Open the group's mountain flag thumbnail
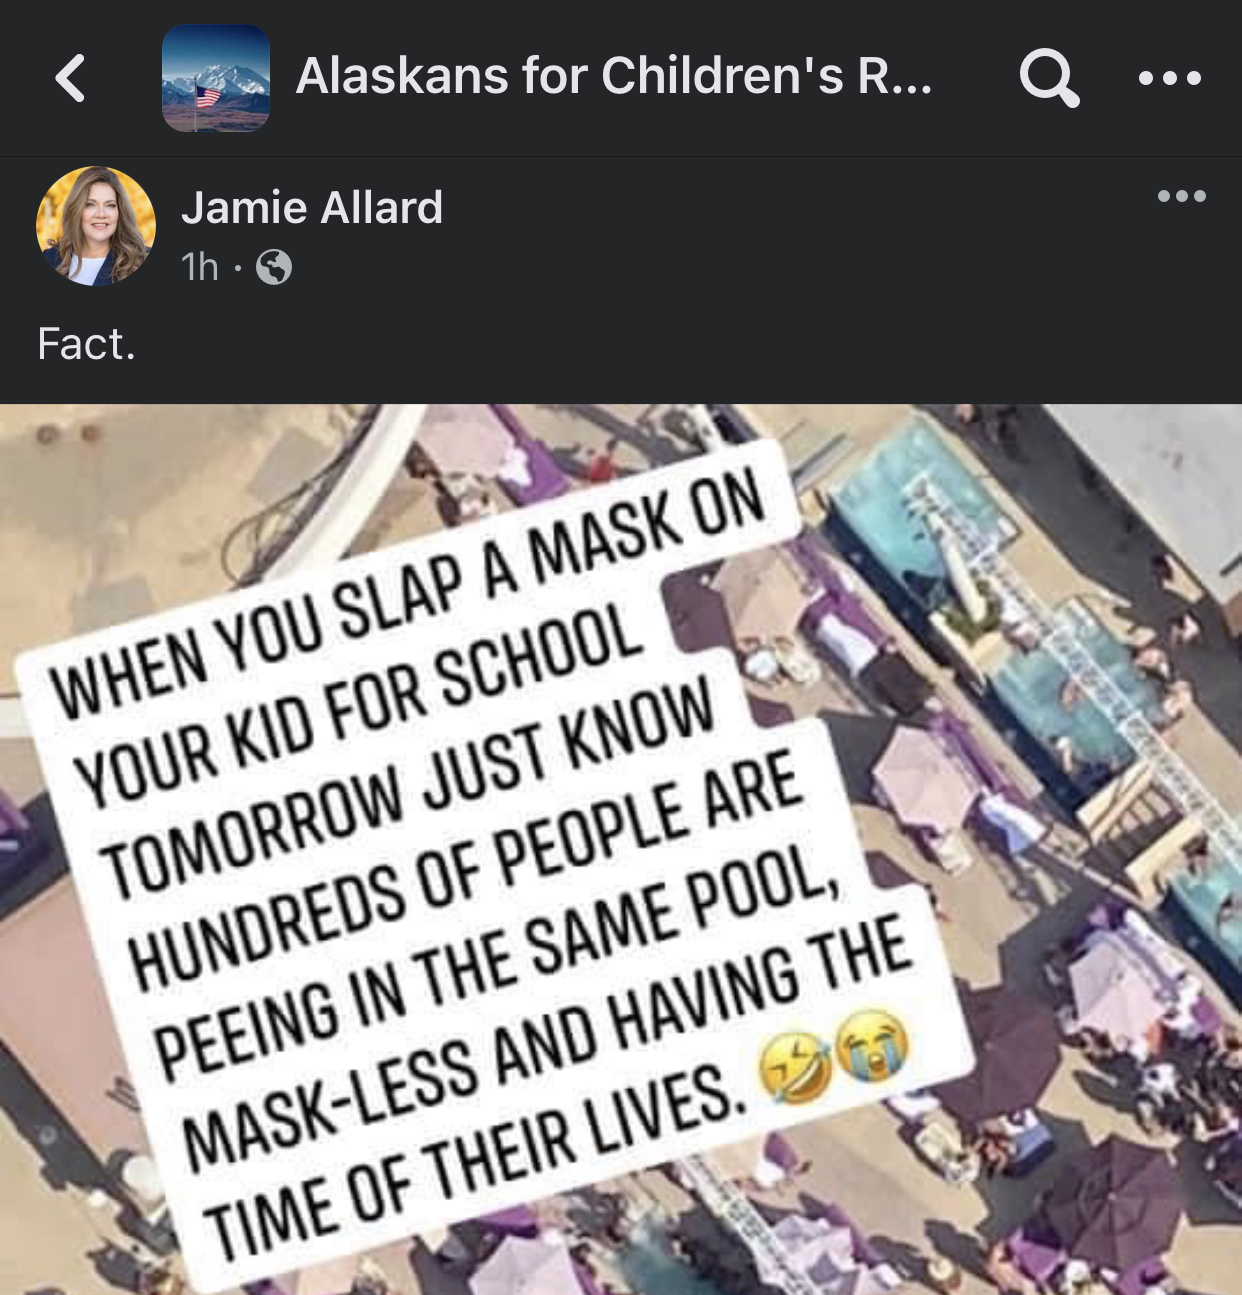1242x1295 pixels. 216,78
